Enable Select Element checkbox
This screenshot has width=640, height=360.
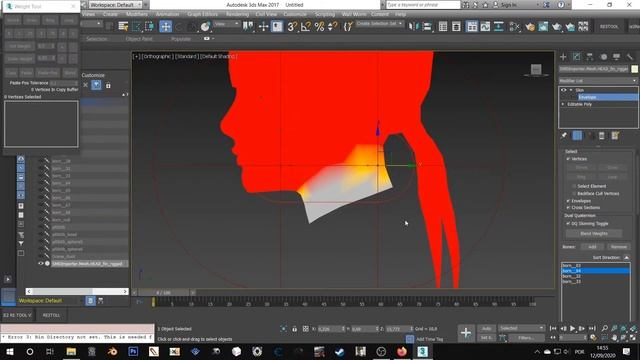click(574, 186)
